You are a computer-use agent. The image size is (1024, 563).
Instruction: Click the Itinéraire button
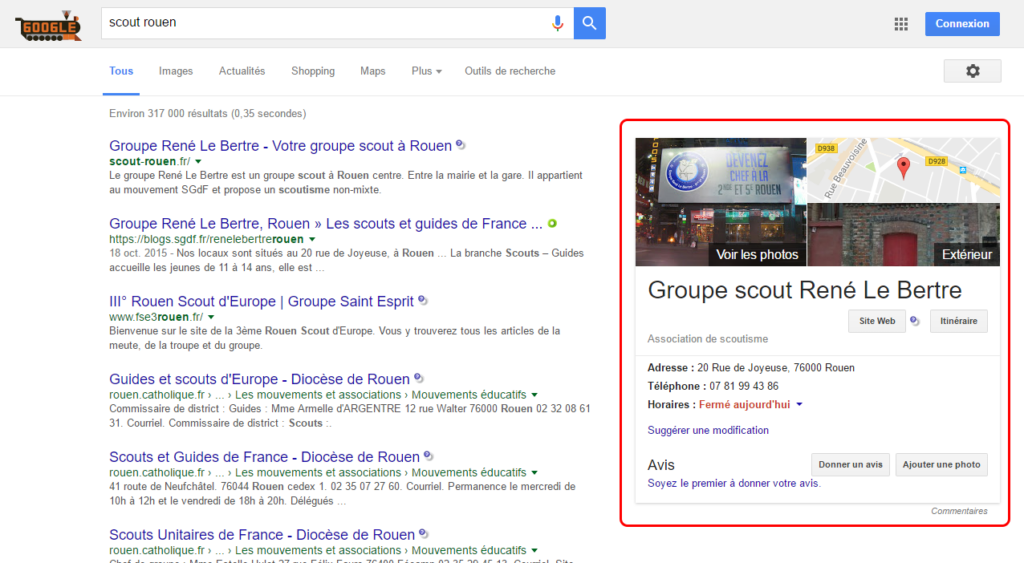point(958,321)
